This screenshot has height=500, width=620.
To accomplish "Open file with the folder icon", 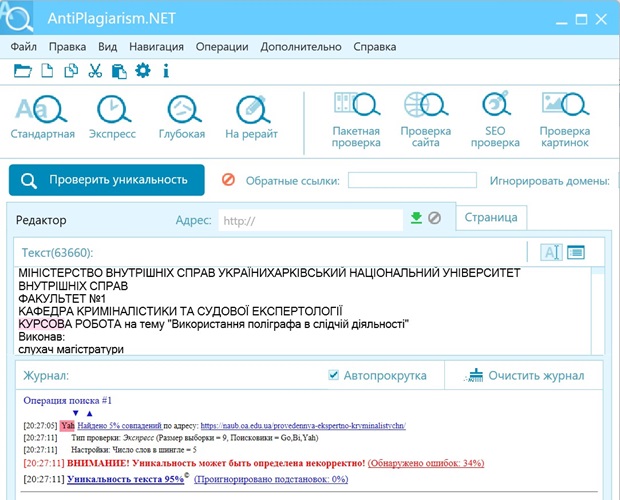I will pos(23,71).
